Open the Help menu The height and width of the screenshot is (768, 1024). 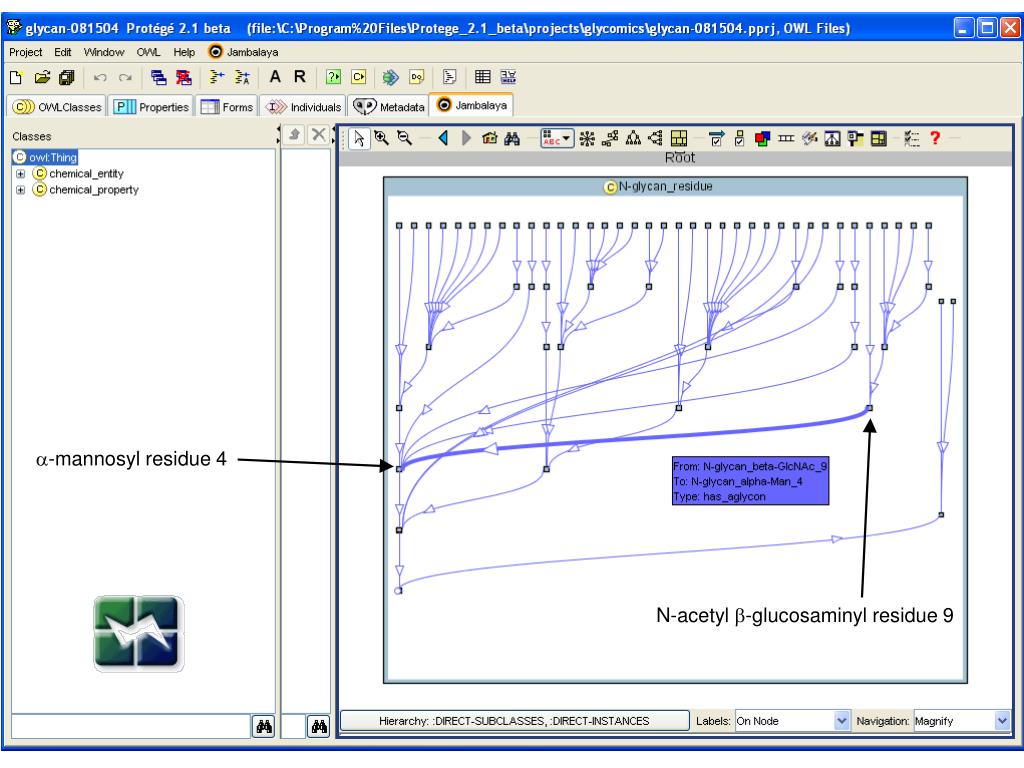click(x=184, y=52)
